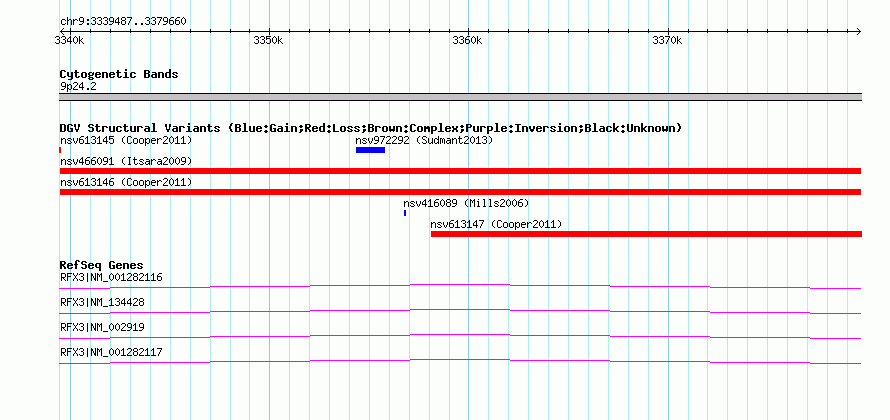Click the Cytogenetic Bands track title
This screenshot has height=420, width=890.
pyautogui.click(x=119, y=74)
